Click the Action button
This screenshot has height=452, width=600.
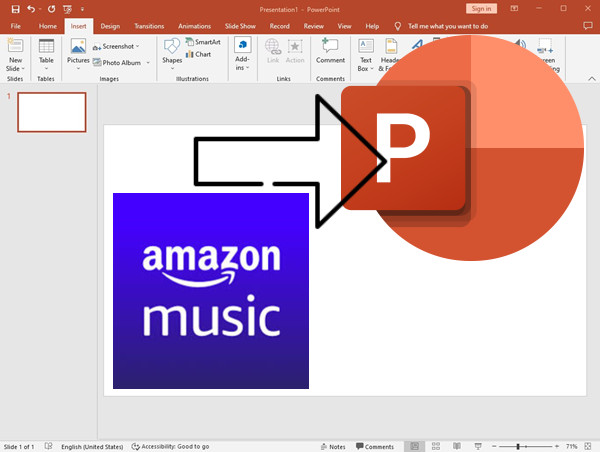tap(295, 51)
